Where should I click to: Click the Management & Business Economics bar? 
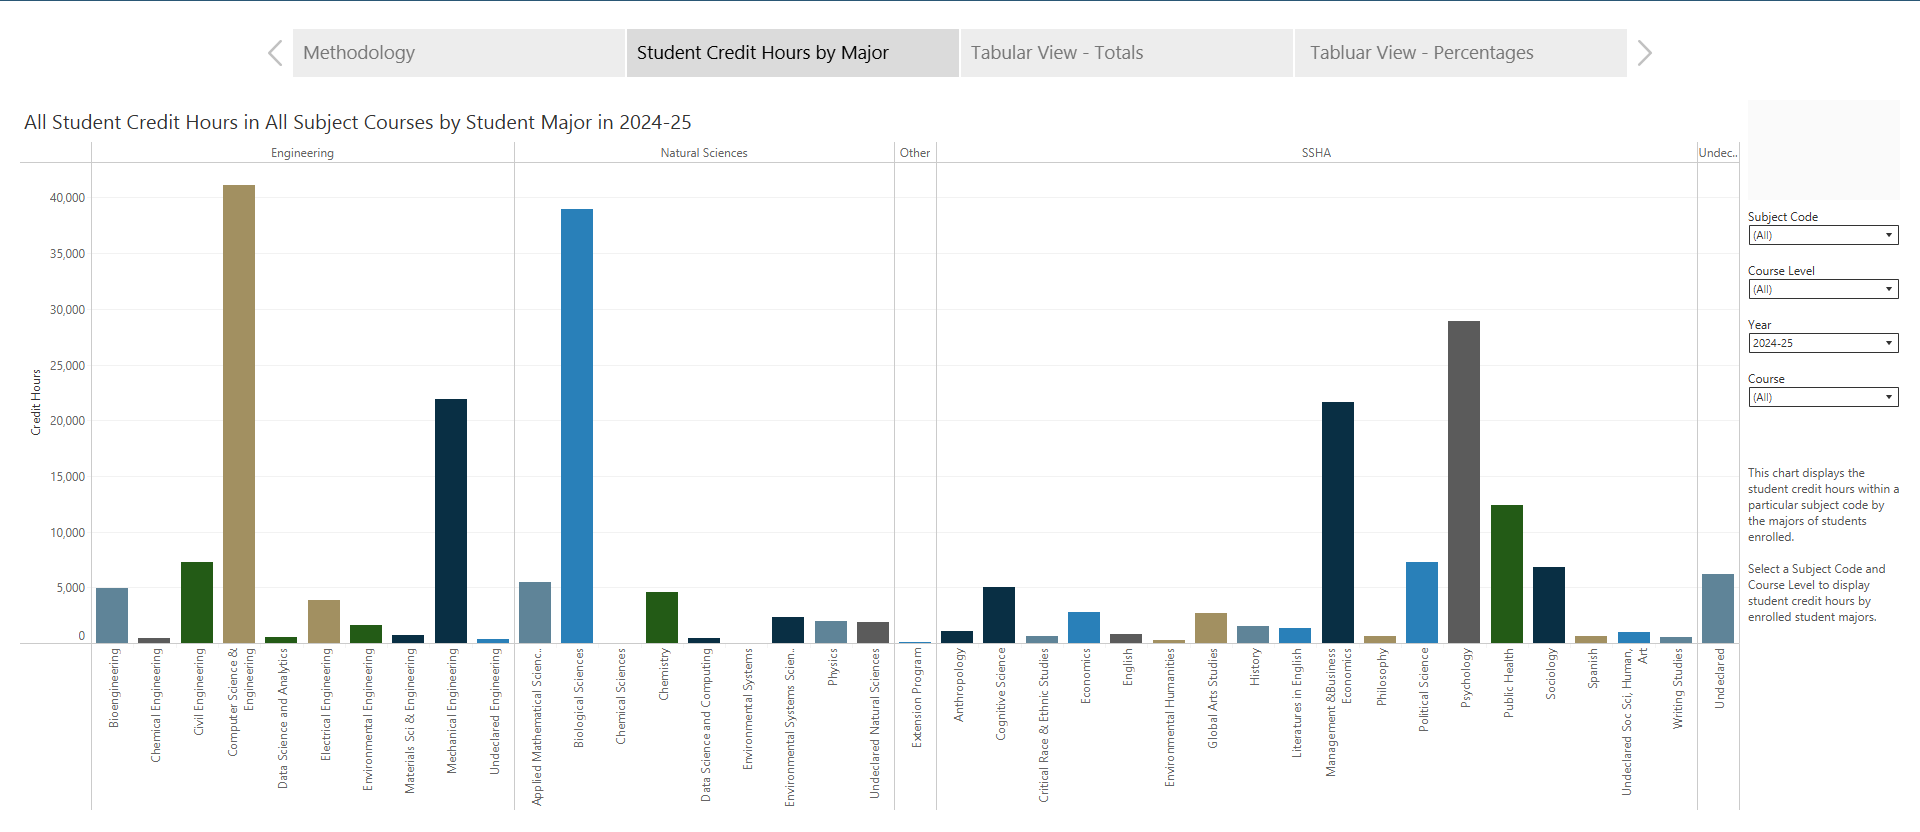pos(1337,522)
